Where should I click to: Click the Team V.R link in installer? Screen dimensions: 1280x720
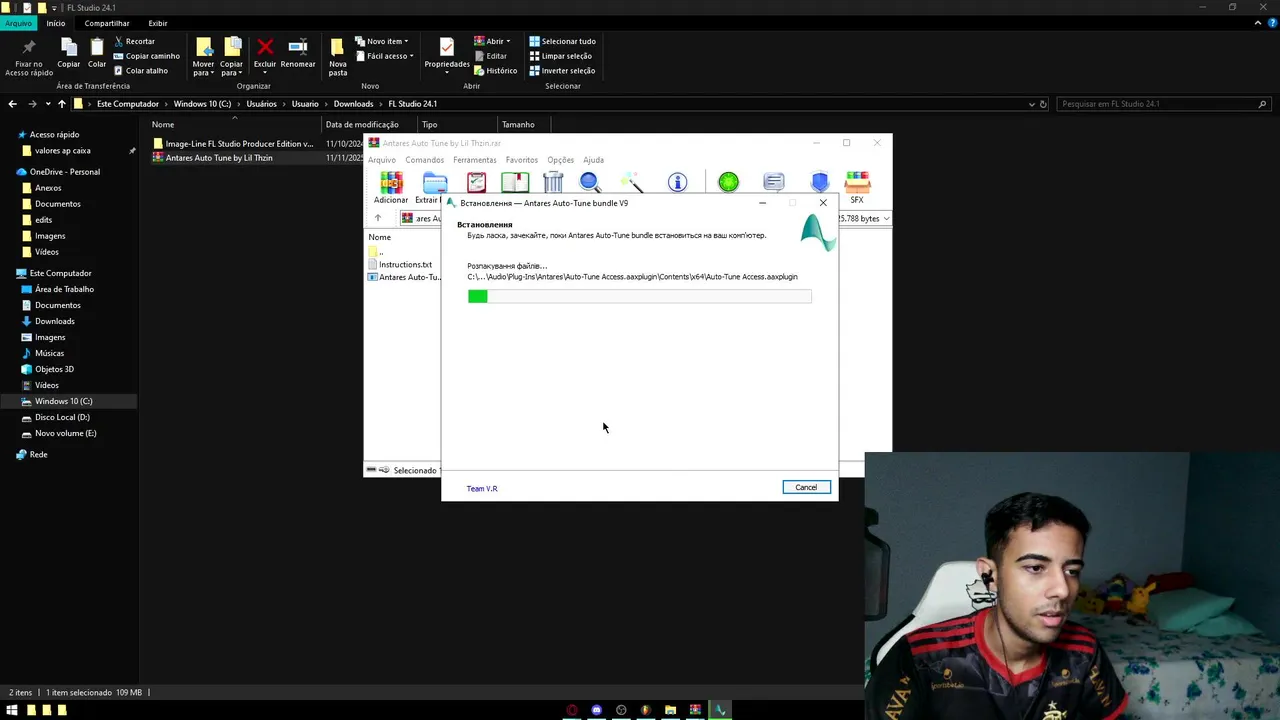[482, 488]
